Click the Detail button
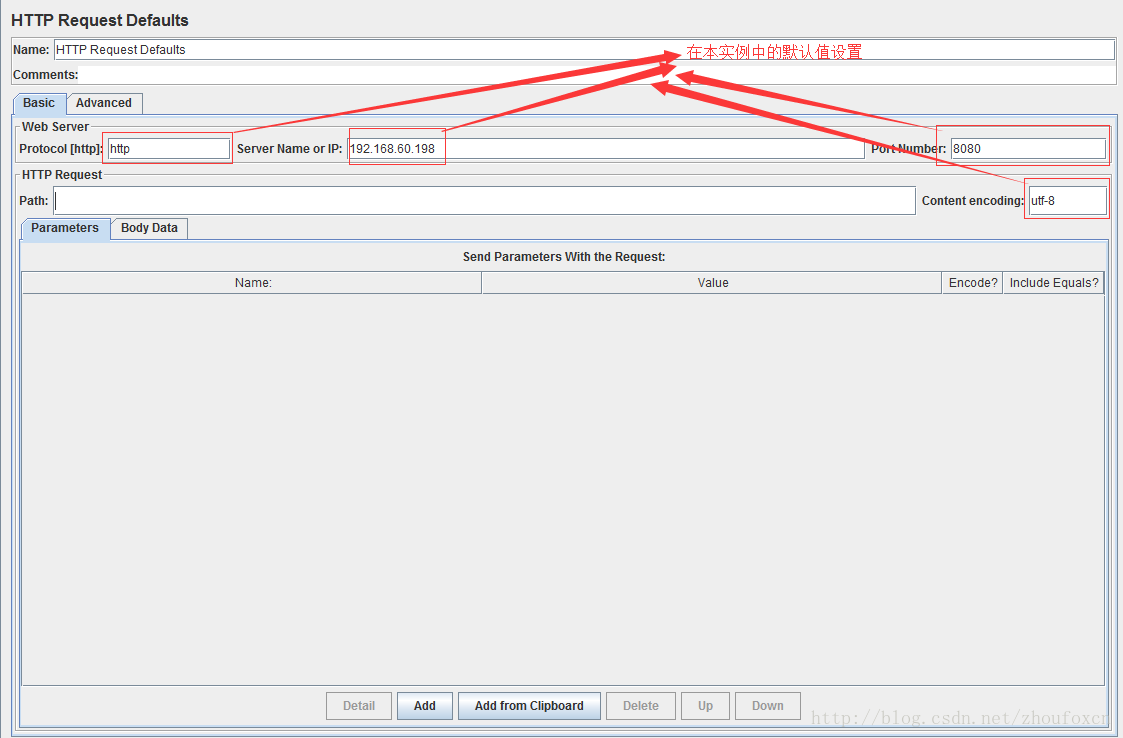Screen dimensions: 1123x738 [359, 706]
